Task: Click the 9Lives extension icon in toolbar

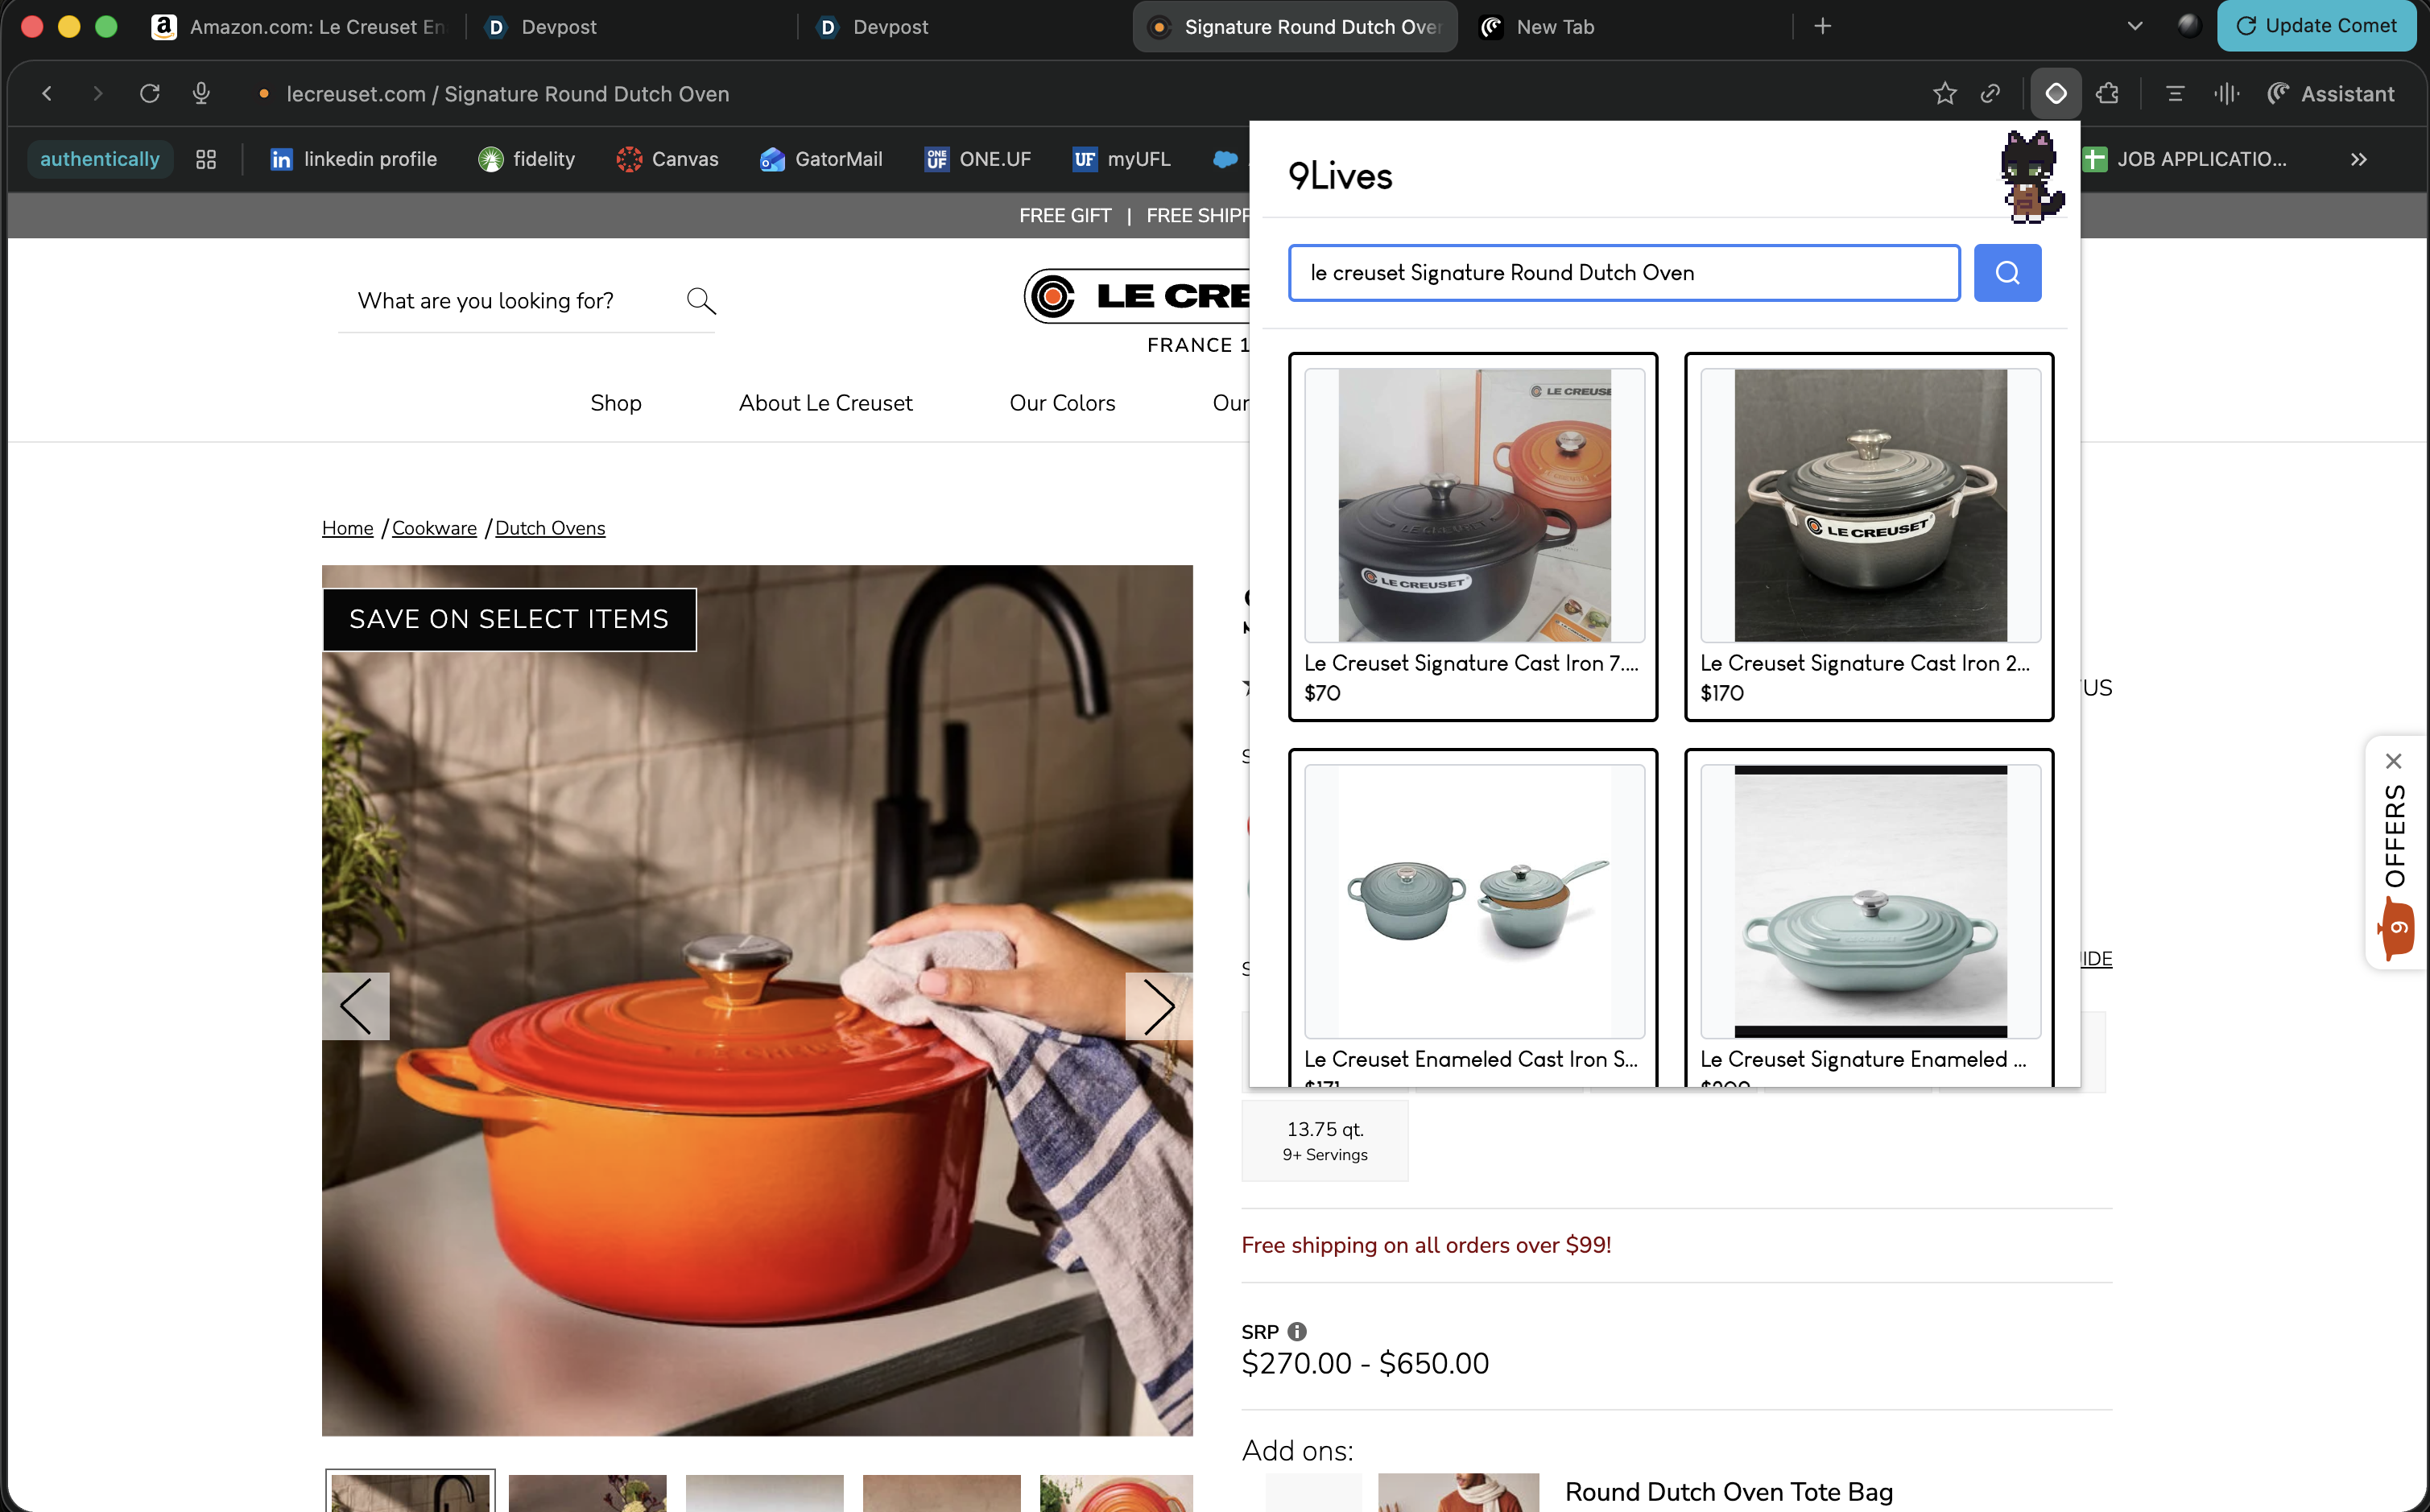Action: 2055,93
